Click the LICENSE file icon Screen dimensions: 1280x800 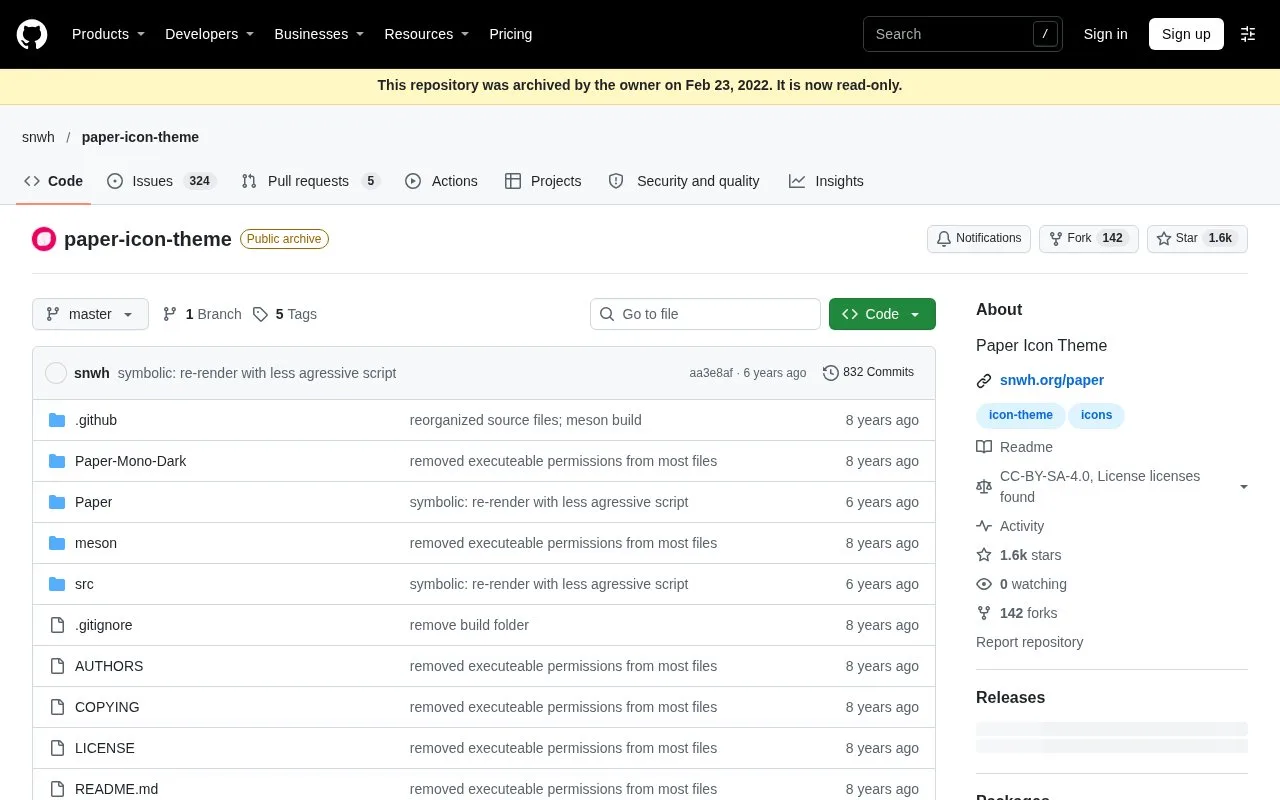[x=57, y=748]
